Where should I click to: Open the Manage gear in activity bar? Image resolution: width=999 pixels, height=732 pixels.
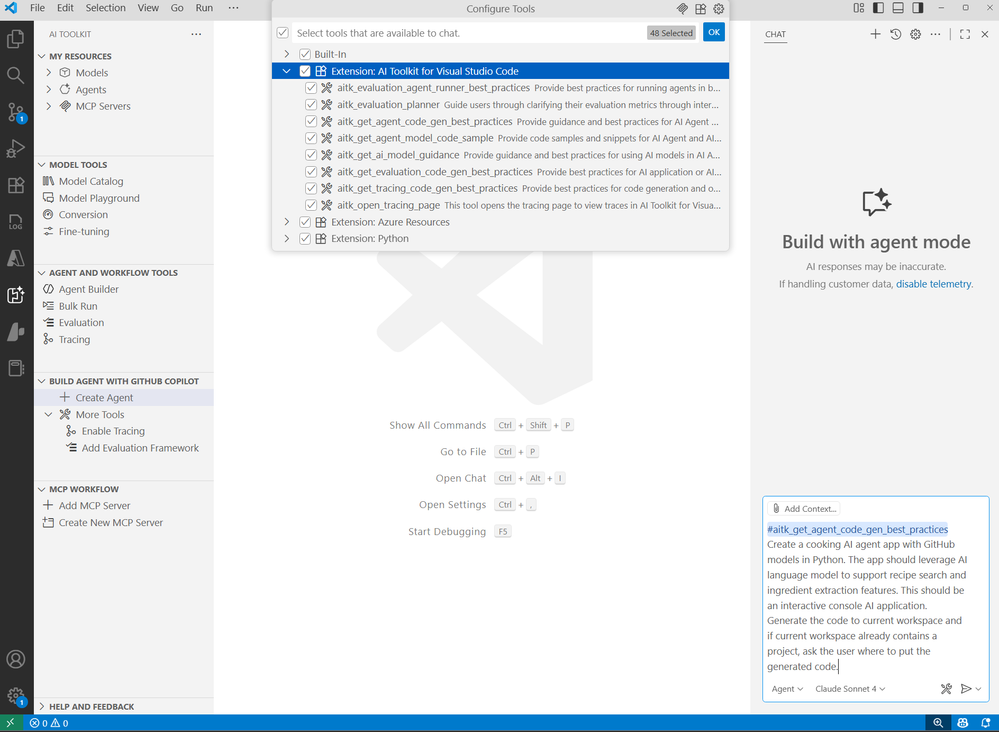tap(15, 696)
